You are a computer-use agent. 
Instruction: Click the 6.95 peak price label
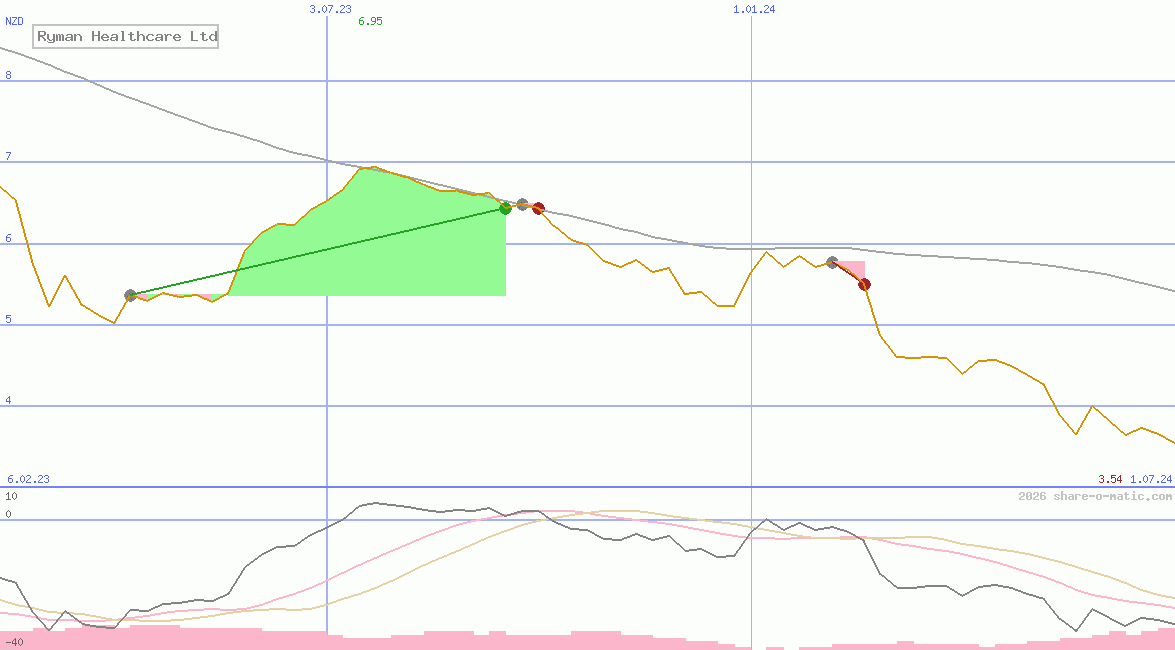coord(370,19)
